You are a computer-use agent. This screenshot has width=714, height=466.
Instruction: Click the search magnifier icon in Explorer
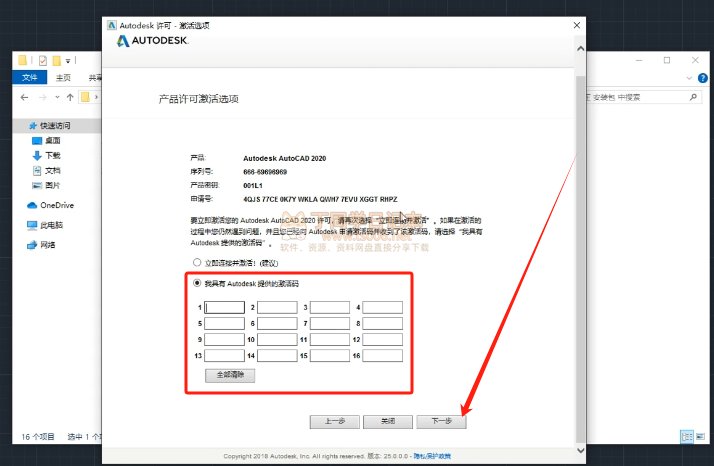click(693, 97)
